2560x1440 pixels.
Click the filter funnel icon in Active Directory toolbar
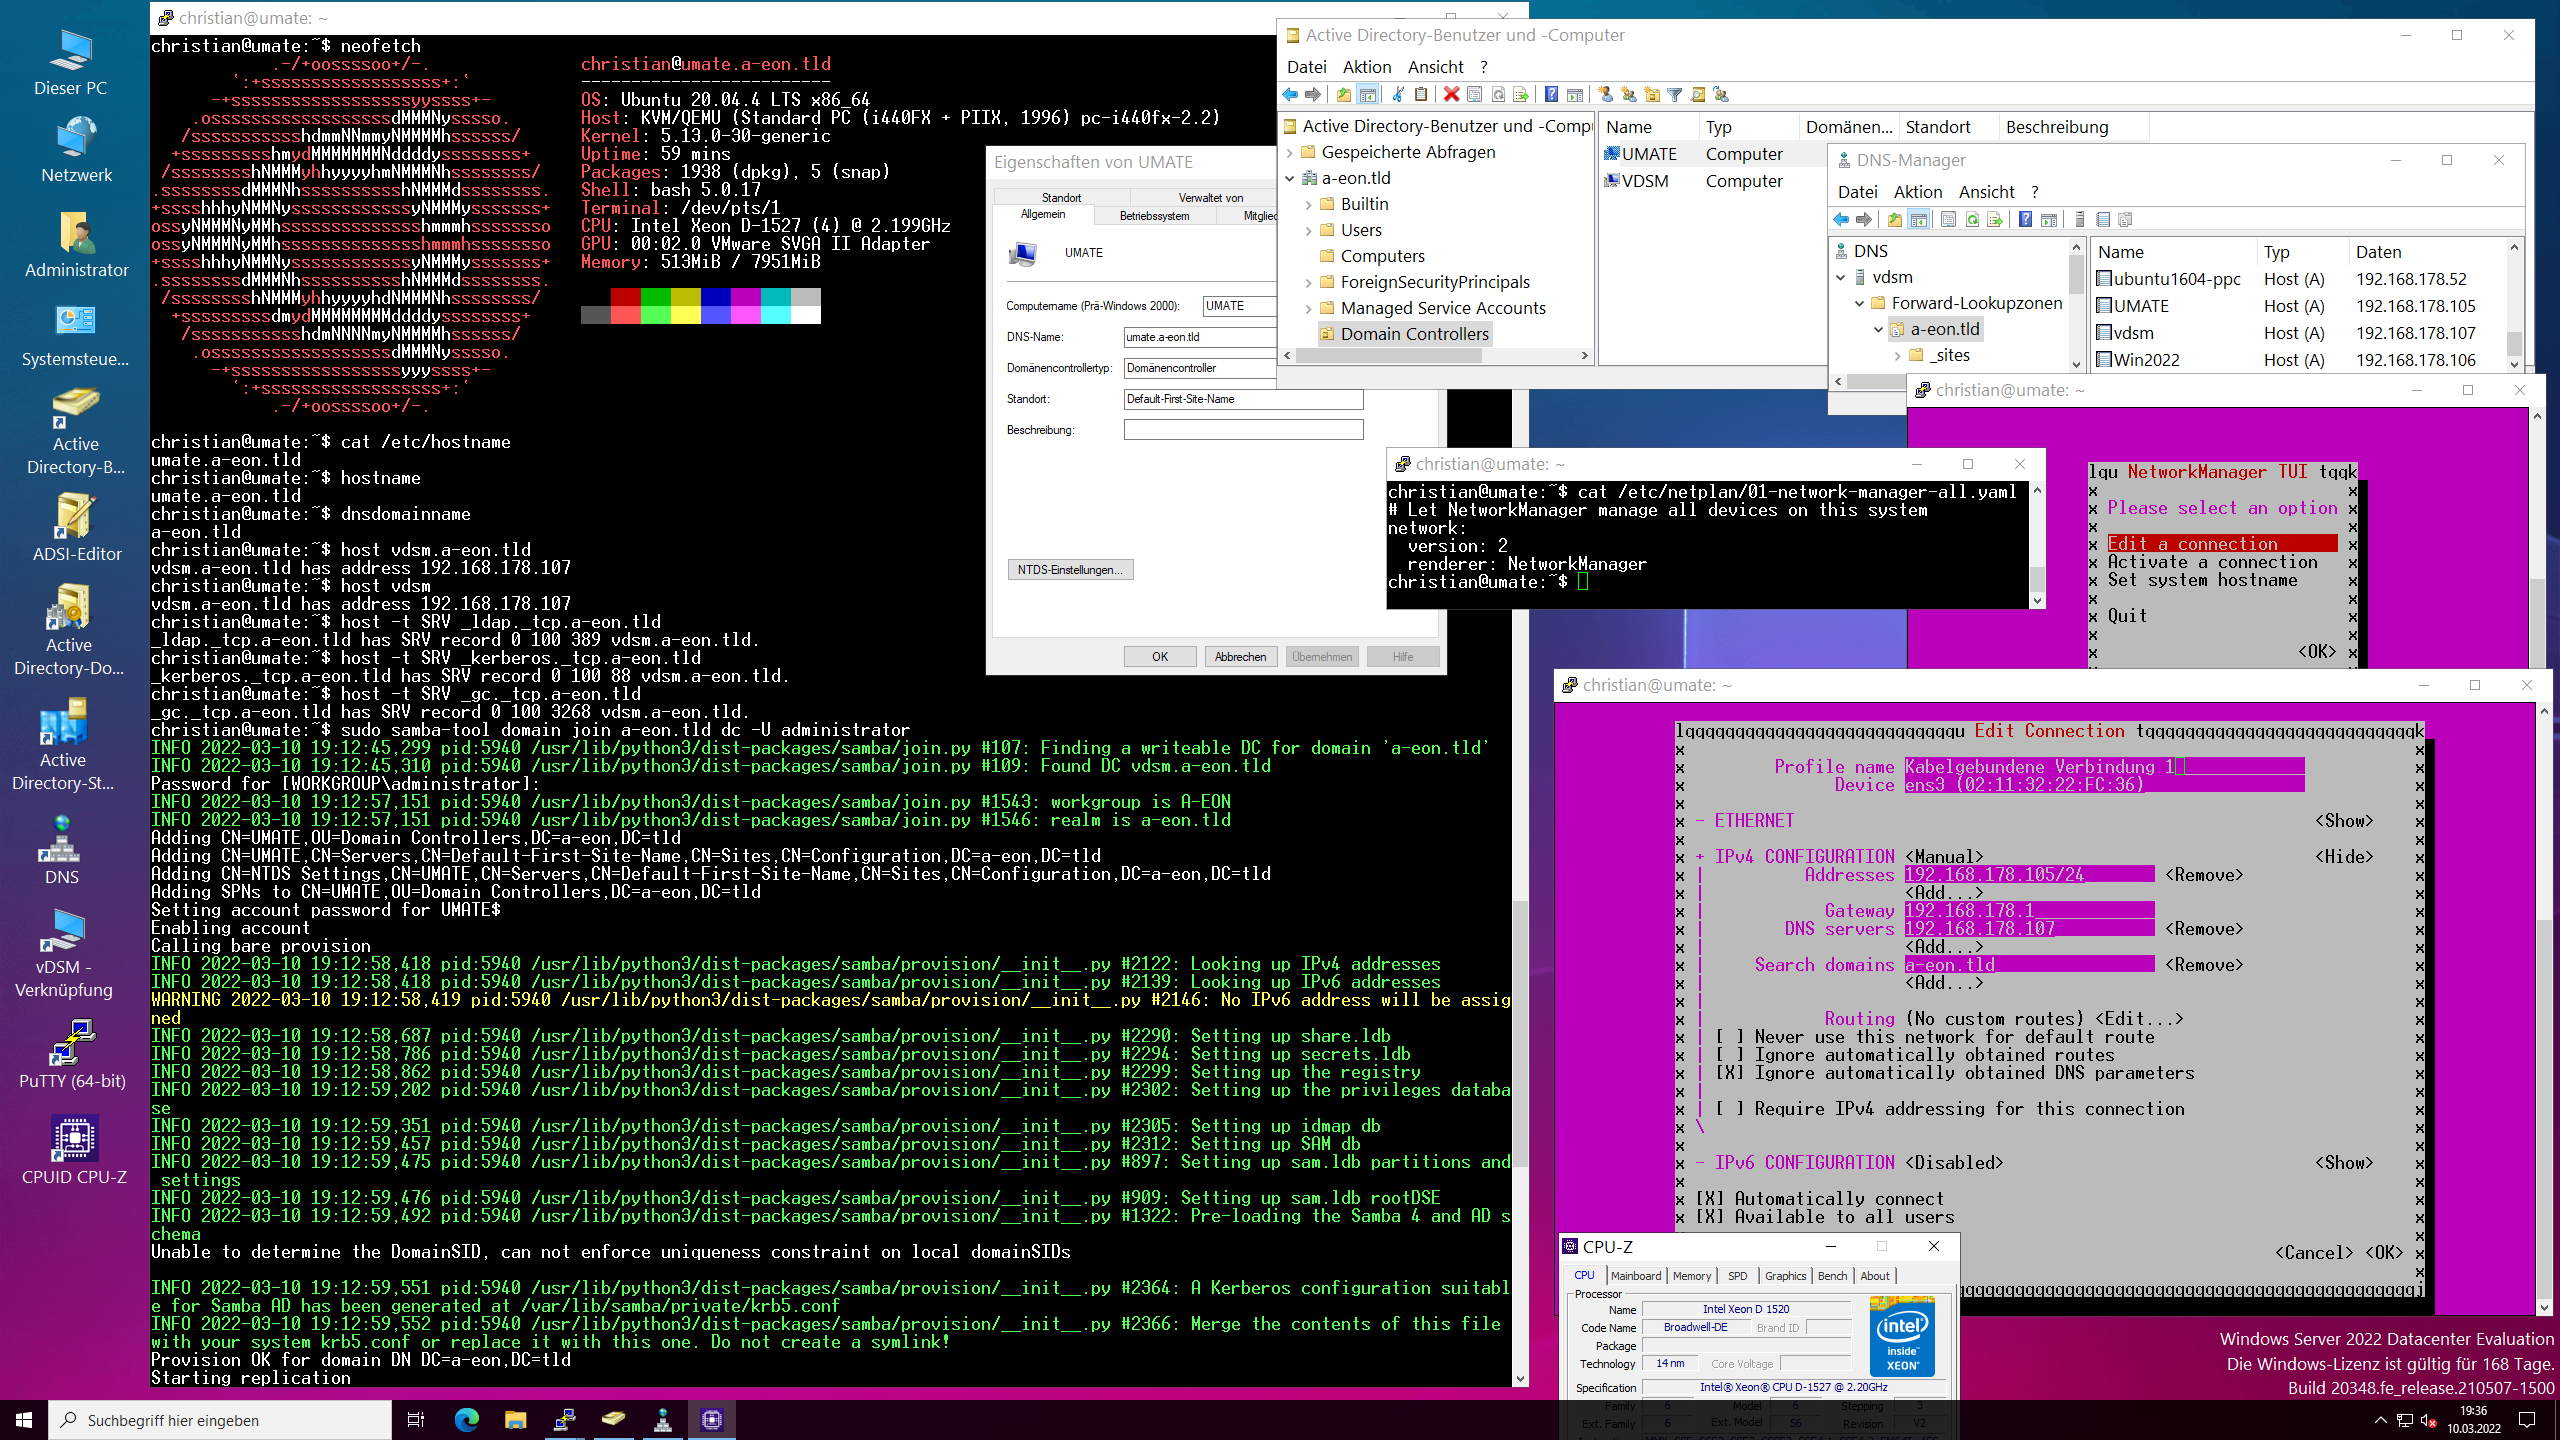[x=1675, y=94]
